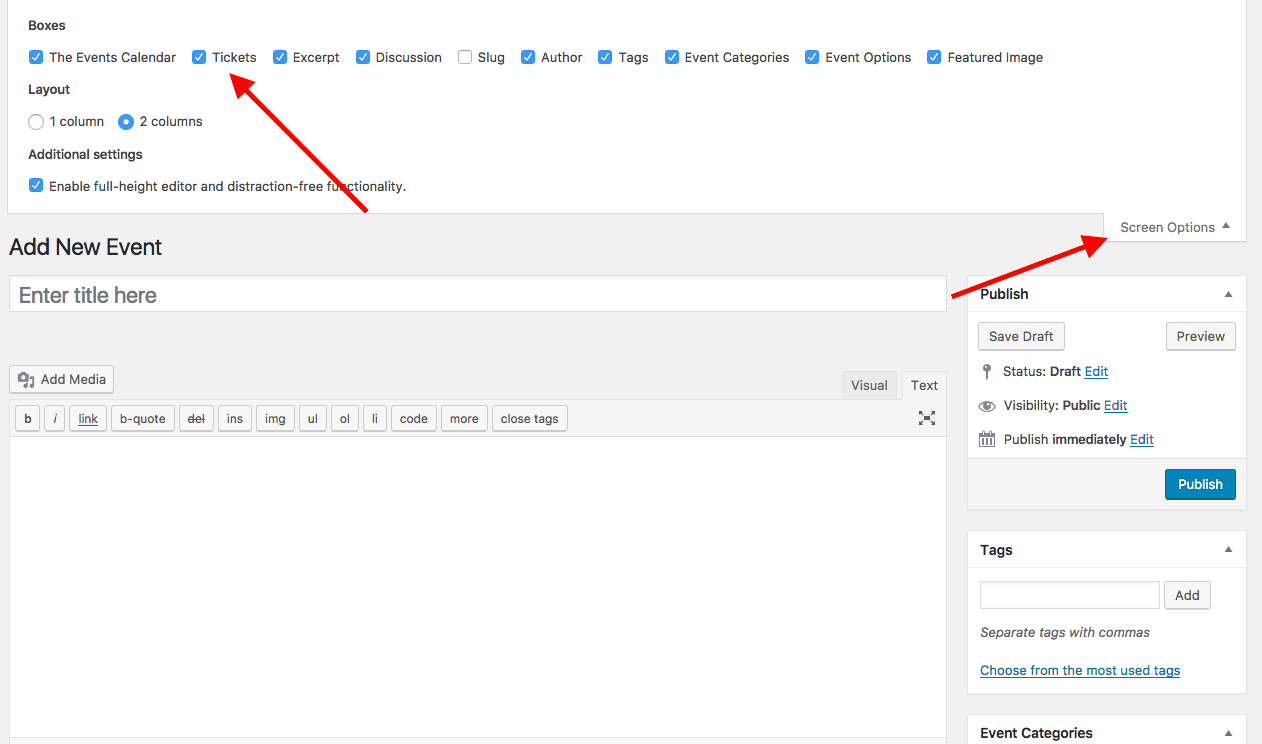The image size is (1262, 744).
Task: Switch to the Visual editor tab
Action: click(869, 385)
